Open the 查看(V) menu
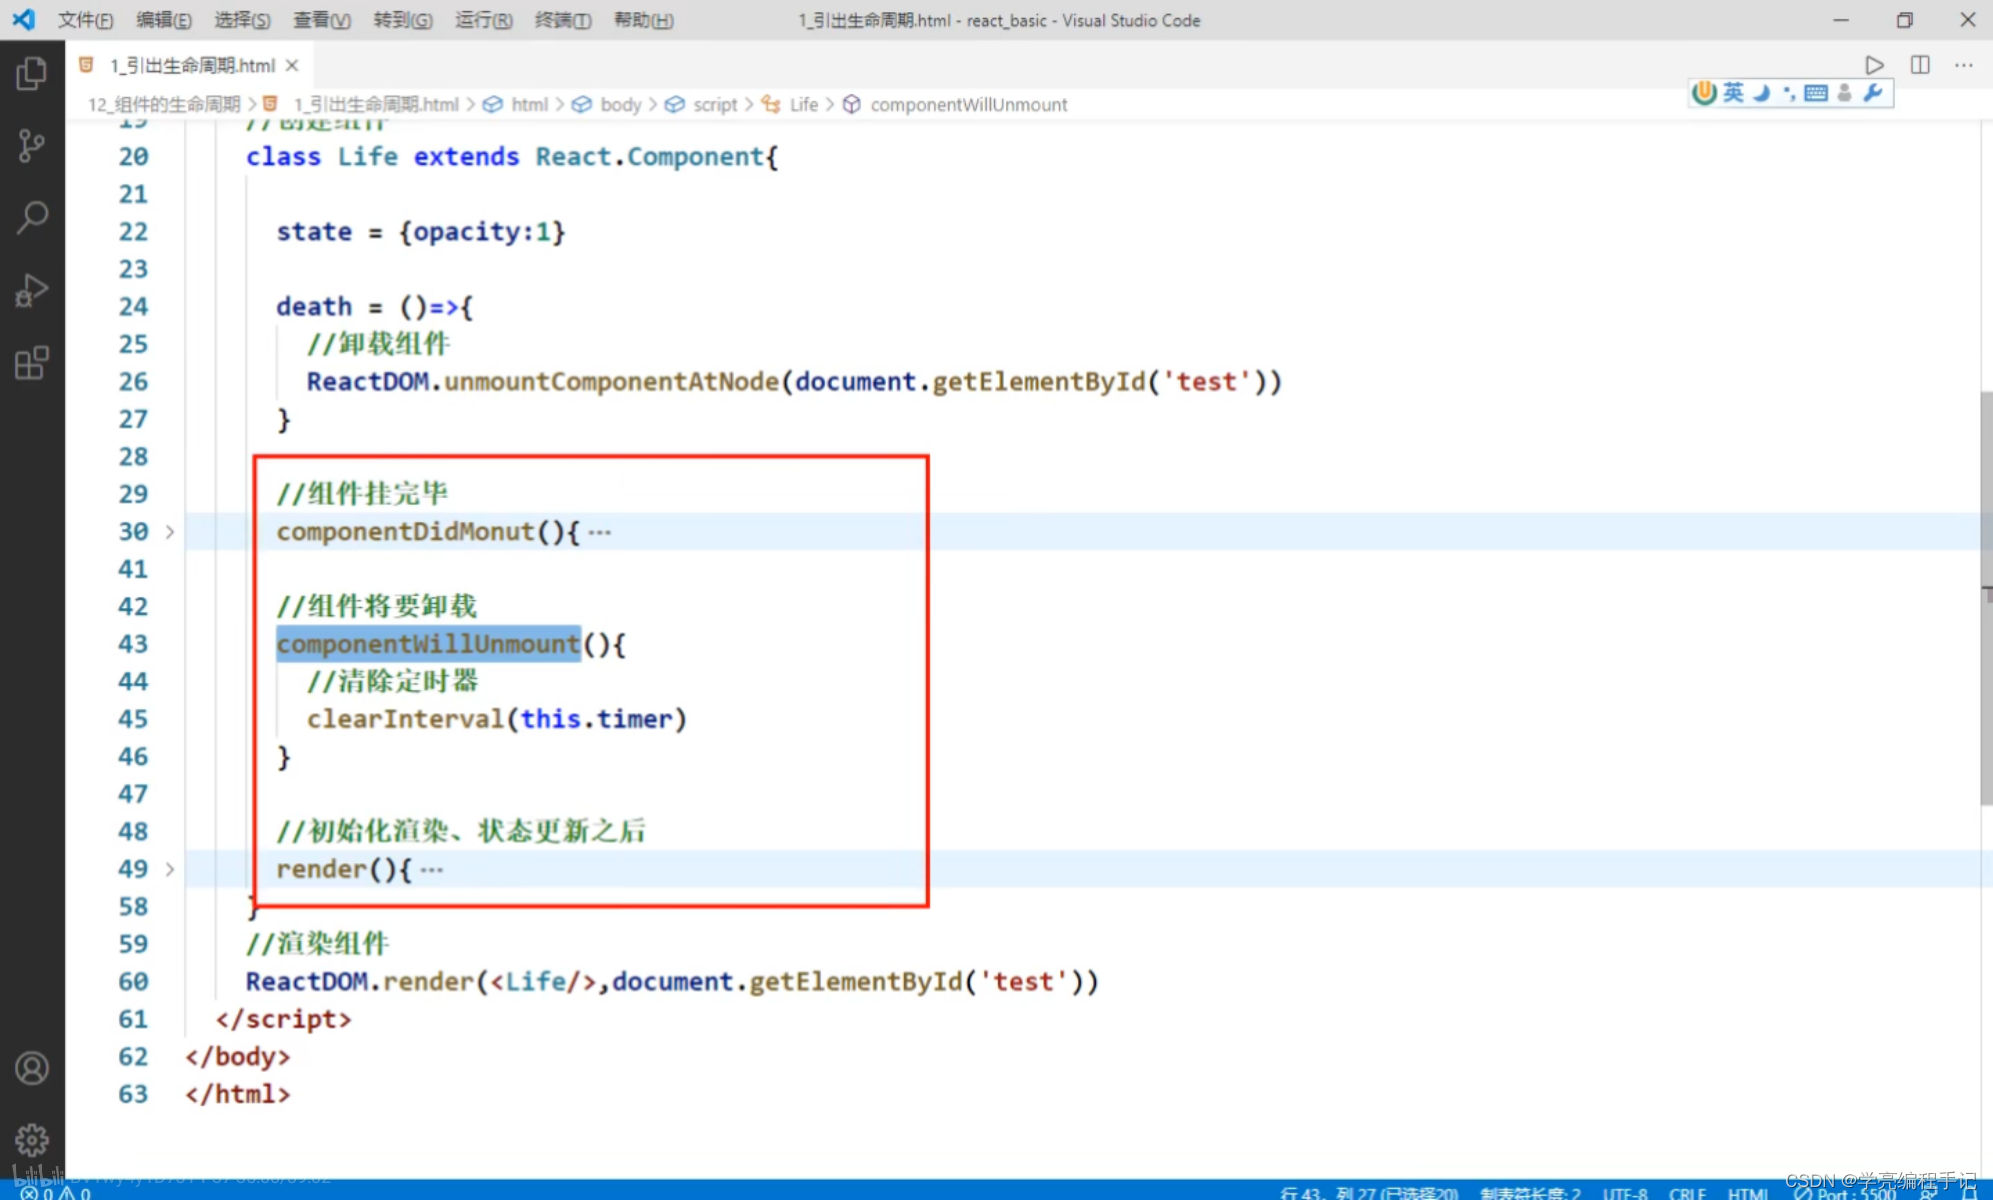The height and width of the screenshot is (1200, 1993). pyautogui.click(x=322, y=20)
